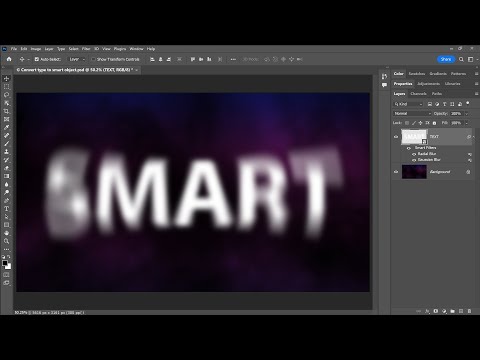Image resolution: width=480 pixels, height=360 pixels.
Task: Select the Eyedropper tool
Action: [6, 127]
